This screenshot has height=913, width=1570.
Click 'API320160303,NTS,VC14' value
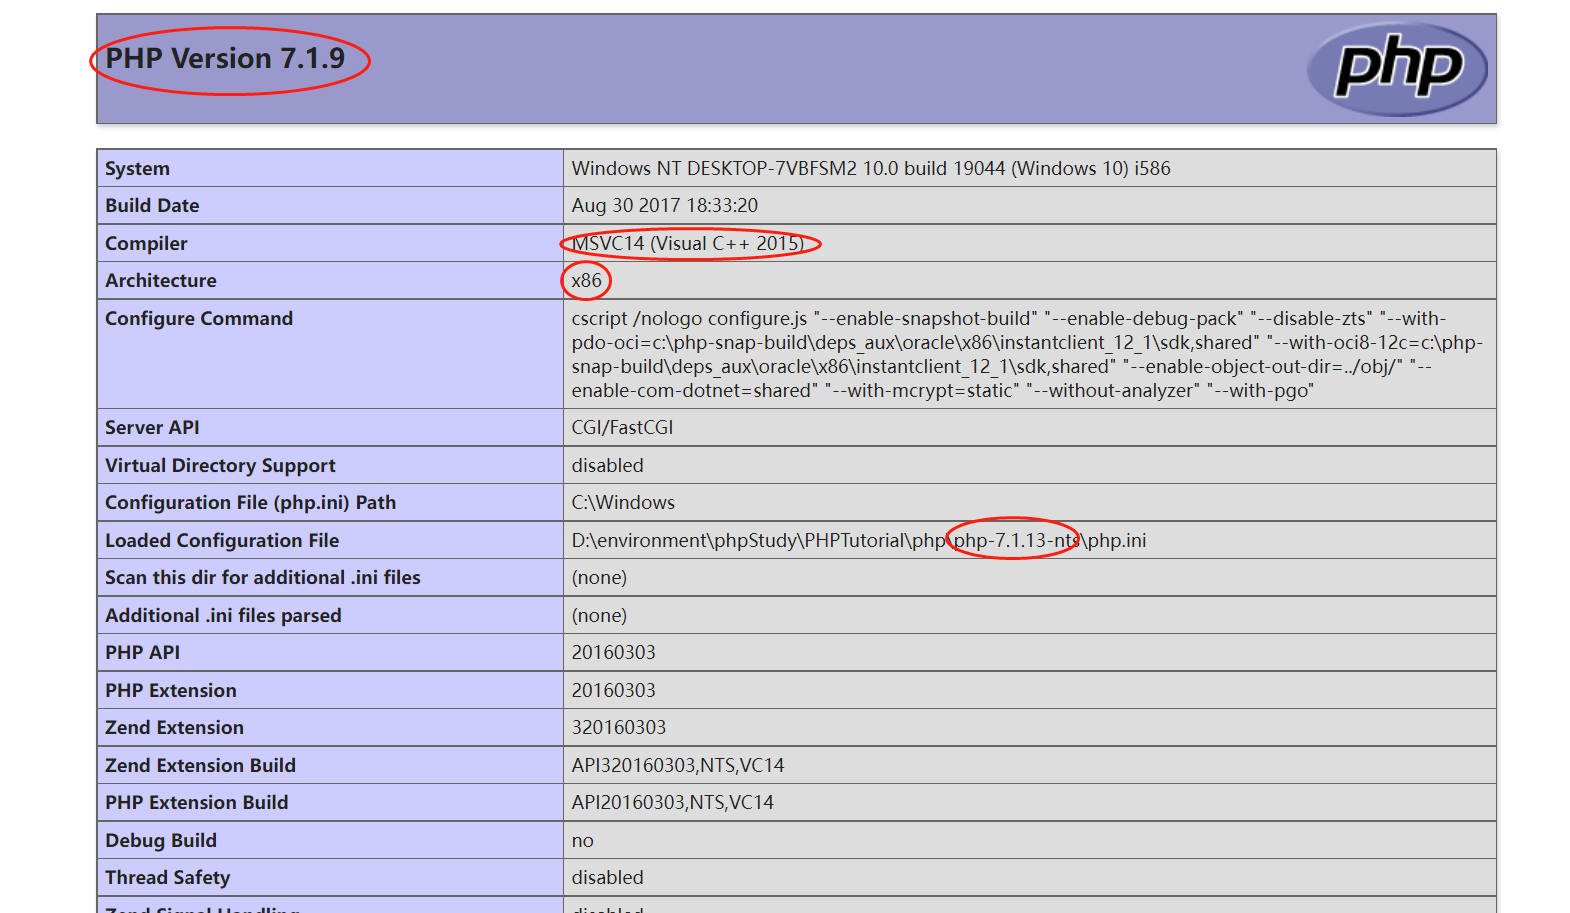678,766
